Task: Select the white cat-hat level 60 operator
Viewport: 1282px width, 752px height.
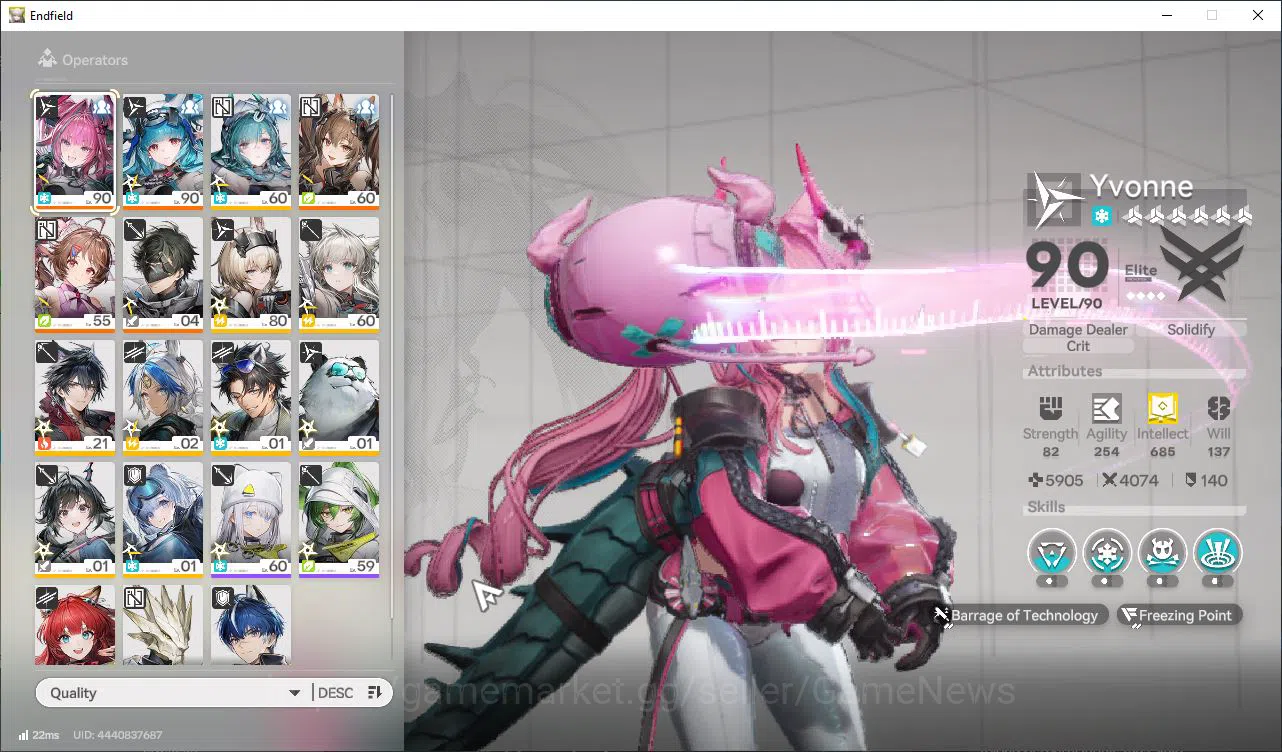Action: coord(251,520)
